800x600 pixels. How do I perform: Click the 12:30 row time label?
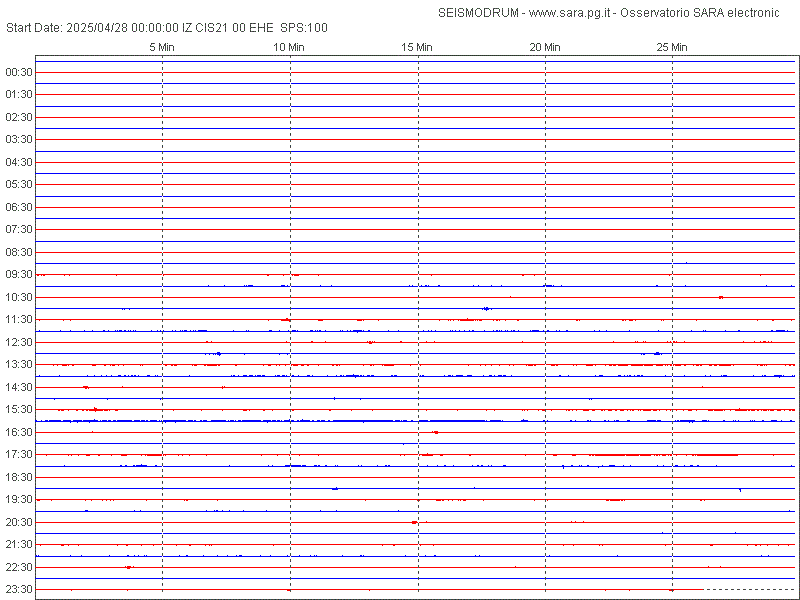(x=19, y=342)
